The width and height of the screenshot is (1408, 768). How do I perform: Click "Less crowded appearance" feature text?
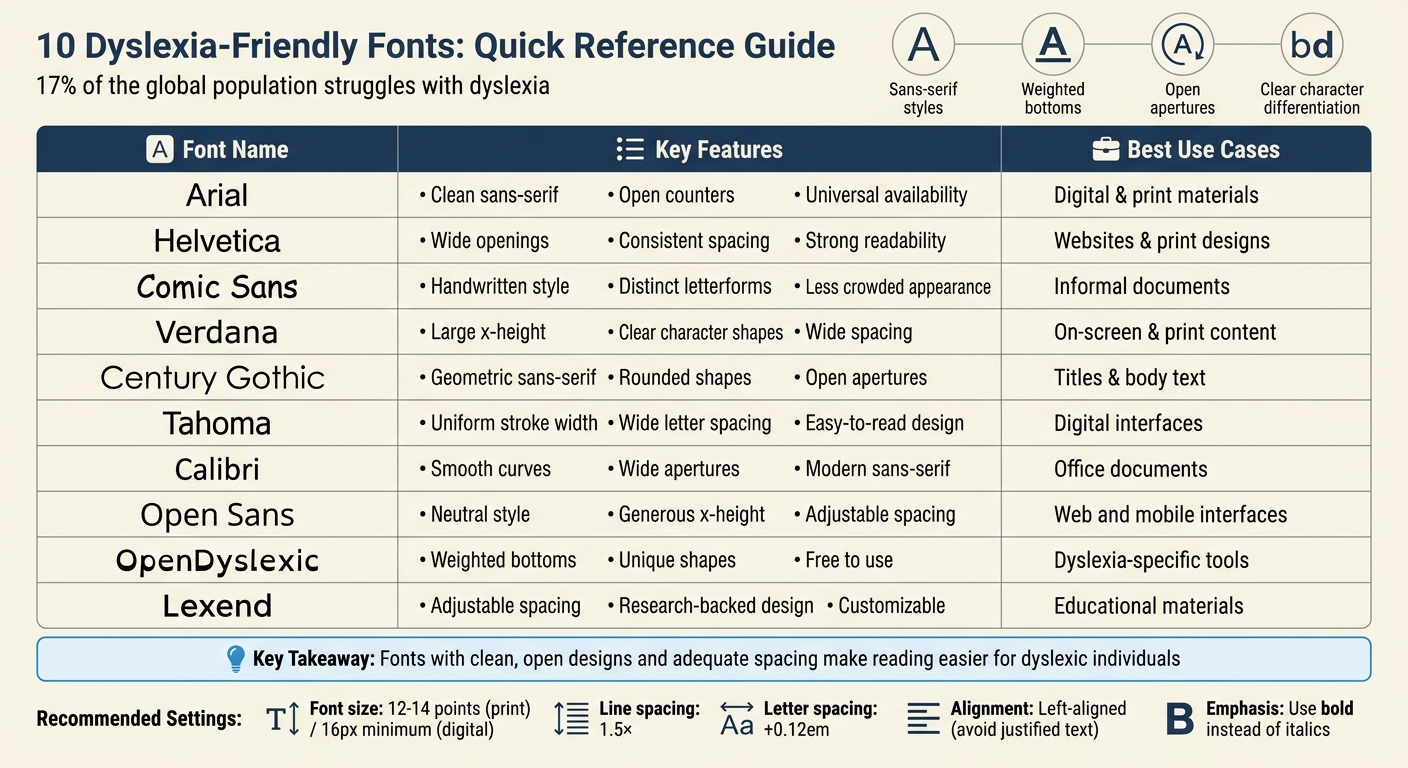(x=898, y=287)
